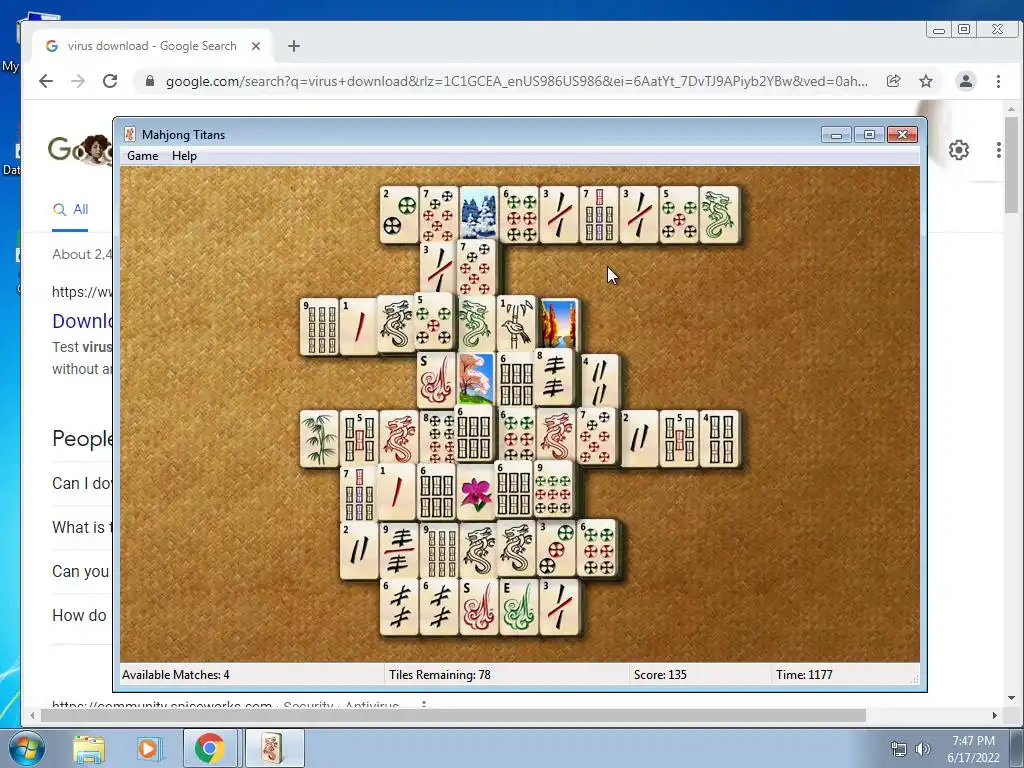This screenshot has width=1024, height=768.
Task: Click the 6 circles tile right of 3 circles
Action: (x=598, y=548)
